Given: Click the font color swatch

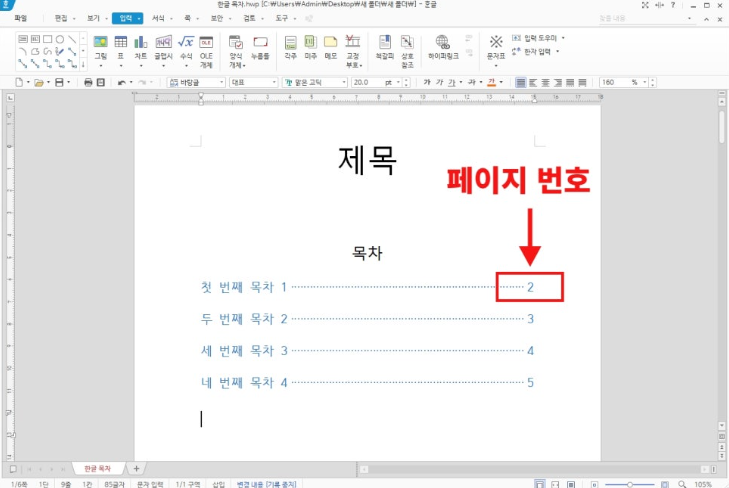Looking at the screenshot, I should [491, 82].
